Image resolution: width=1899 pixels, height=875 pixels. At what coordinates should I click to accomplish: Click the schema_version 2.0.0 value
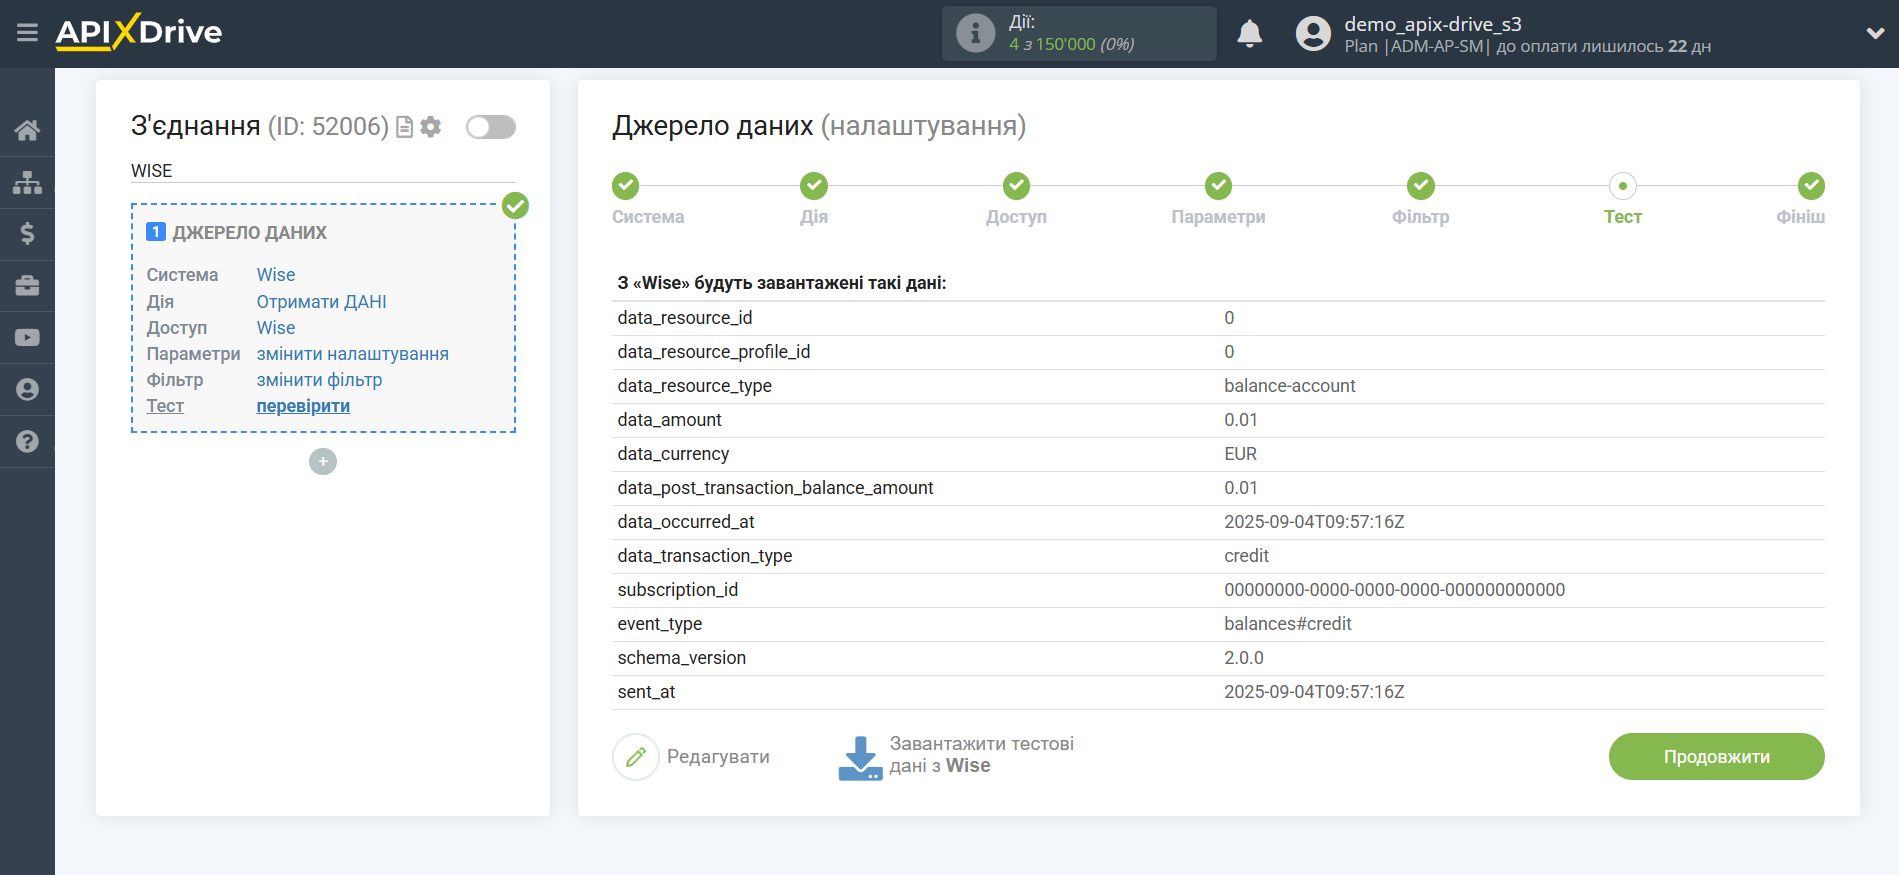pos(1243,658)
